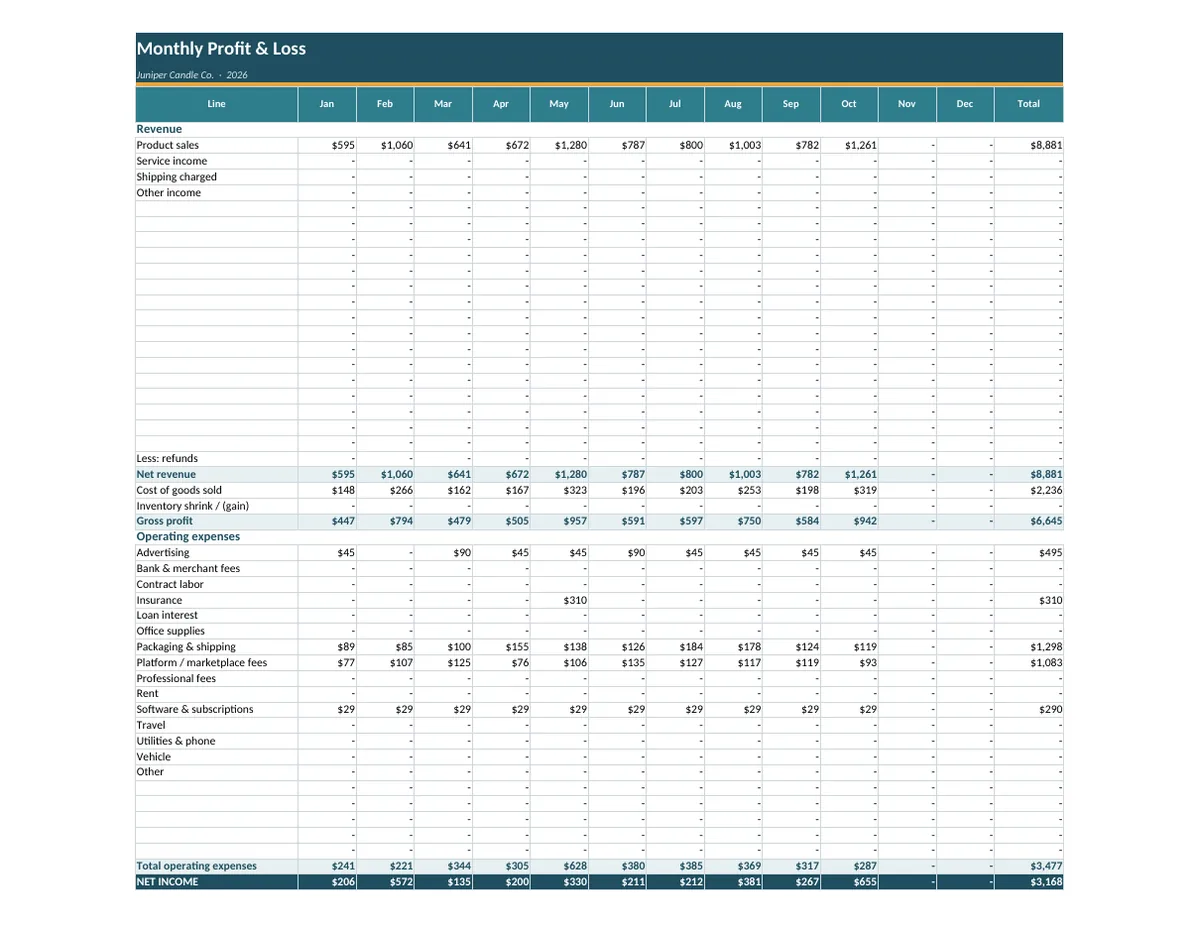Click the 'Inventory shrink / (gain)' label
Viewport: 1200px width, 927px height.
(193, 506)
